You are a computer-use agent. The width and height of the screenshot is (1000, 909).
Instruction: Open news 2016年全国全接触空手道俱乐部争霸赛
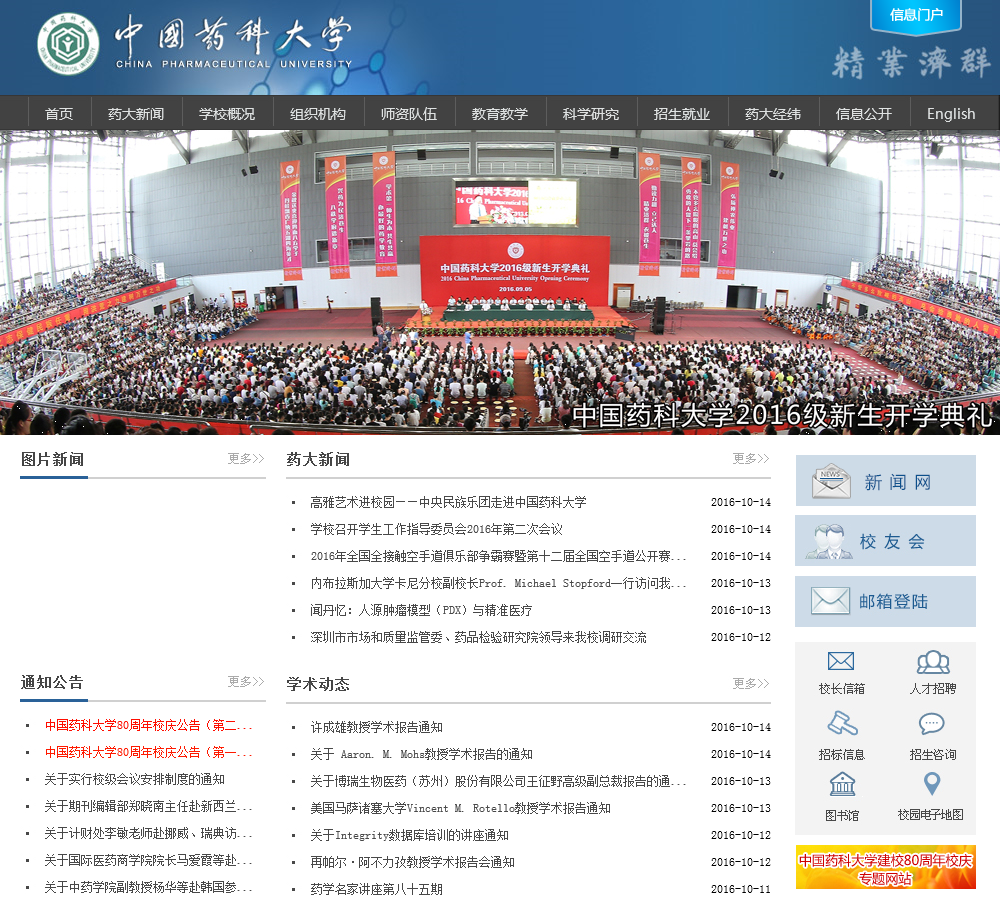498,556
